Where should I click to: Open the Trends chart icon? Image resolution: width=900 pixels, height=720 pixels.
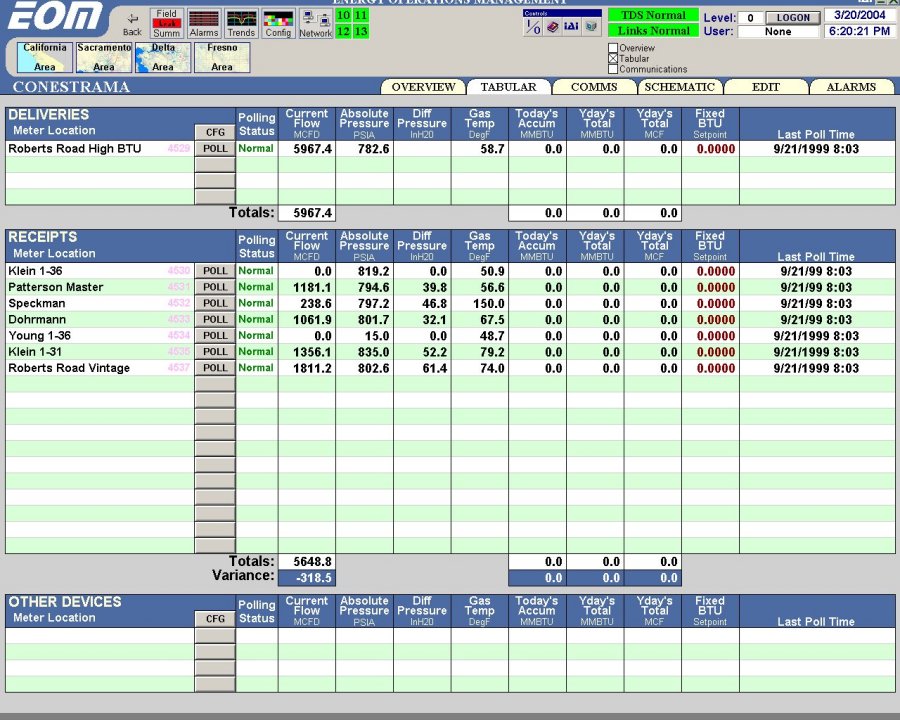[241, 20]
